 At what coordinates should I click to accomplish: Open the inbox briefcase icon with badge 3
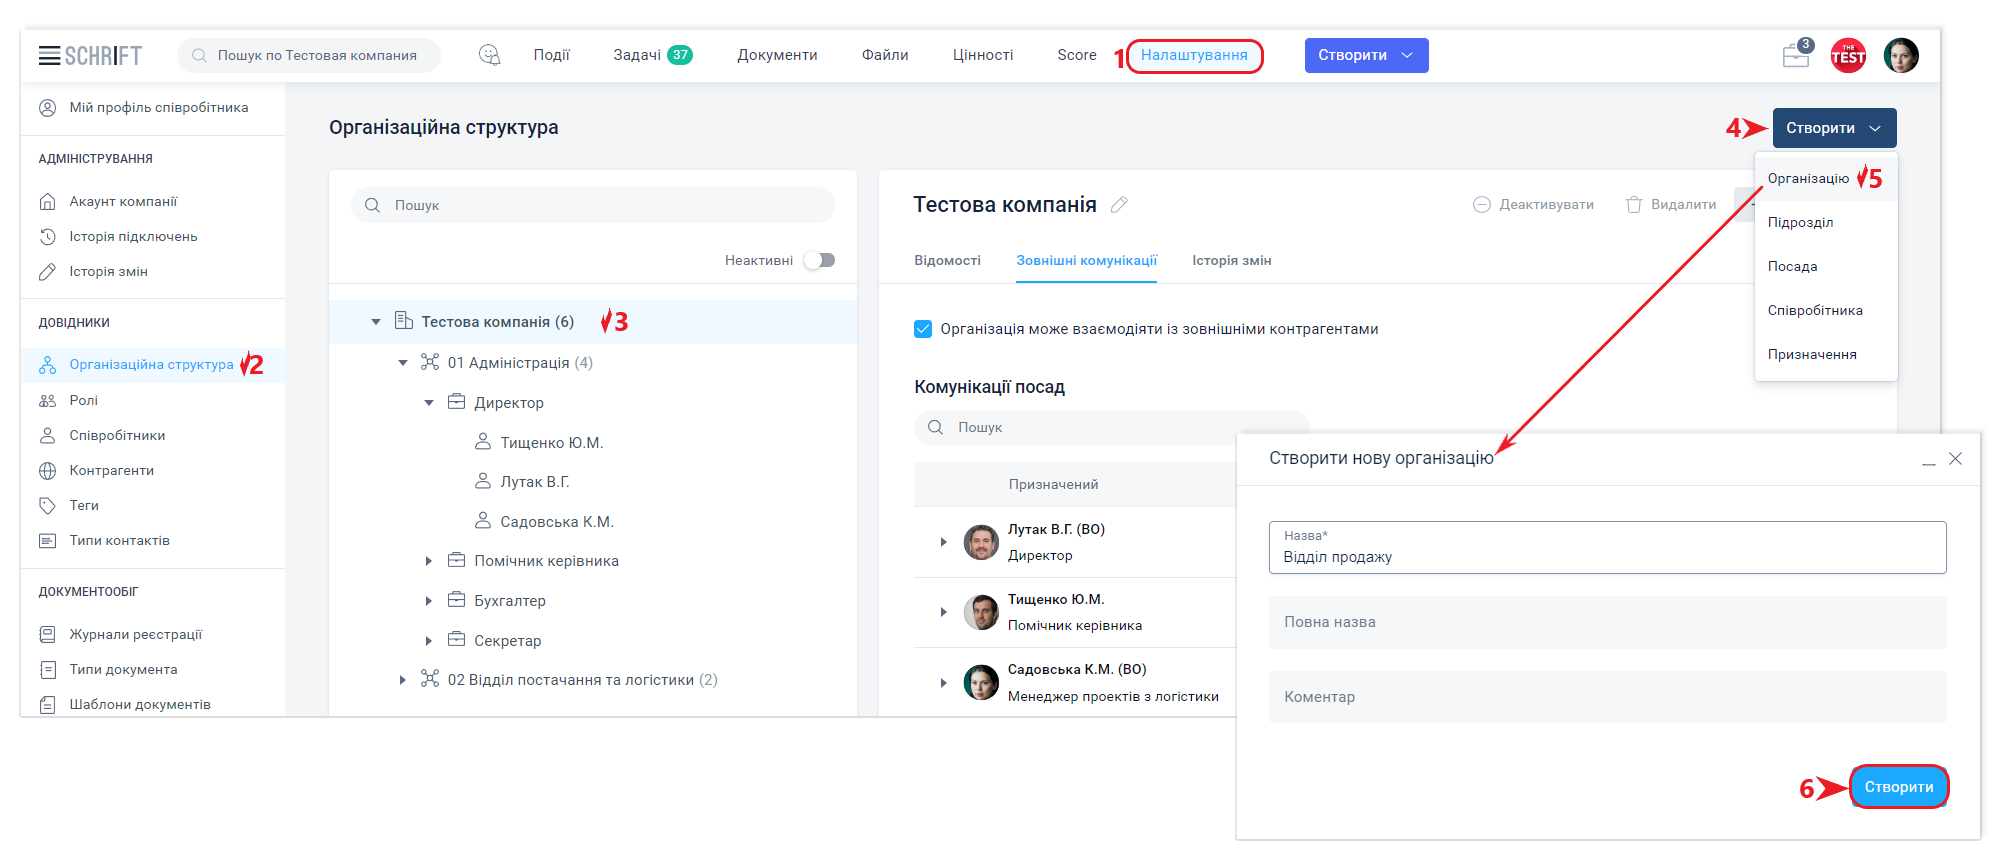pyautogui.click(x=1796, y=56)
